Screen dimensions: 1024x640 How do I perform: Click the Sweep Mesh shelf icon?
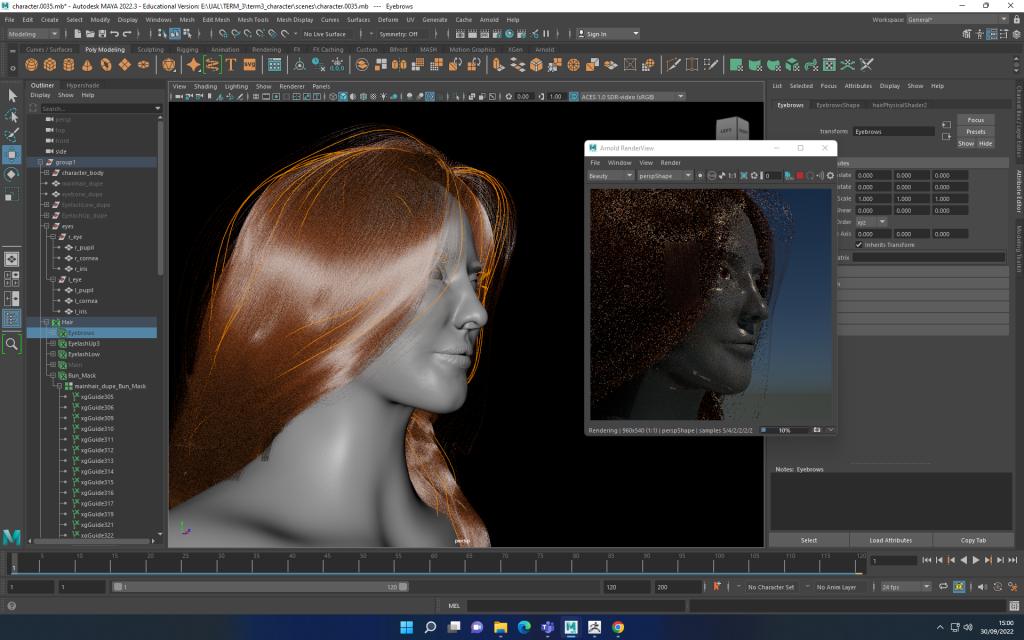coord(212,65)
